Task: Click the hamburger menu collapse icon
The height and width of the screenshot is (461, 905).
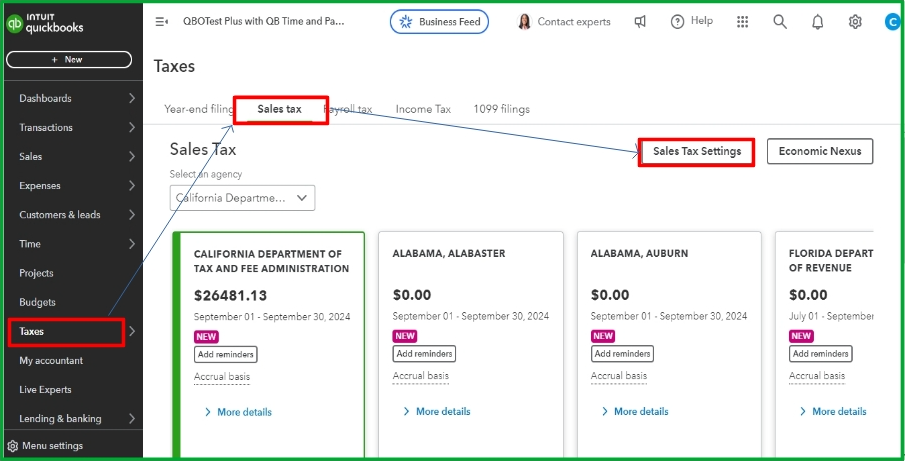Action: click(162, 22)
